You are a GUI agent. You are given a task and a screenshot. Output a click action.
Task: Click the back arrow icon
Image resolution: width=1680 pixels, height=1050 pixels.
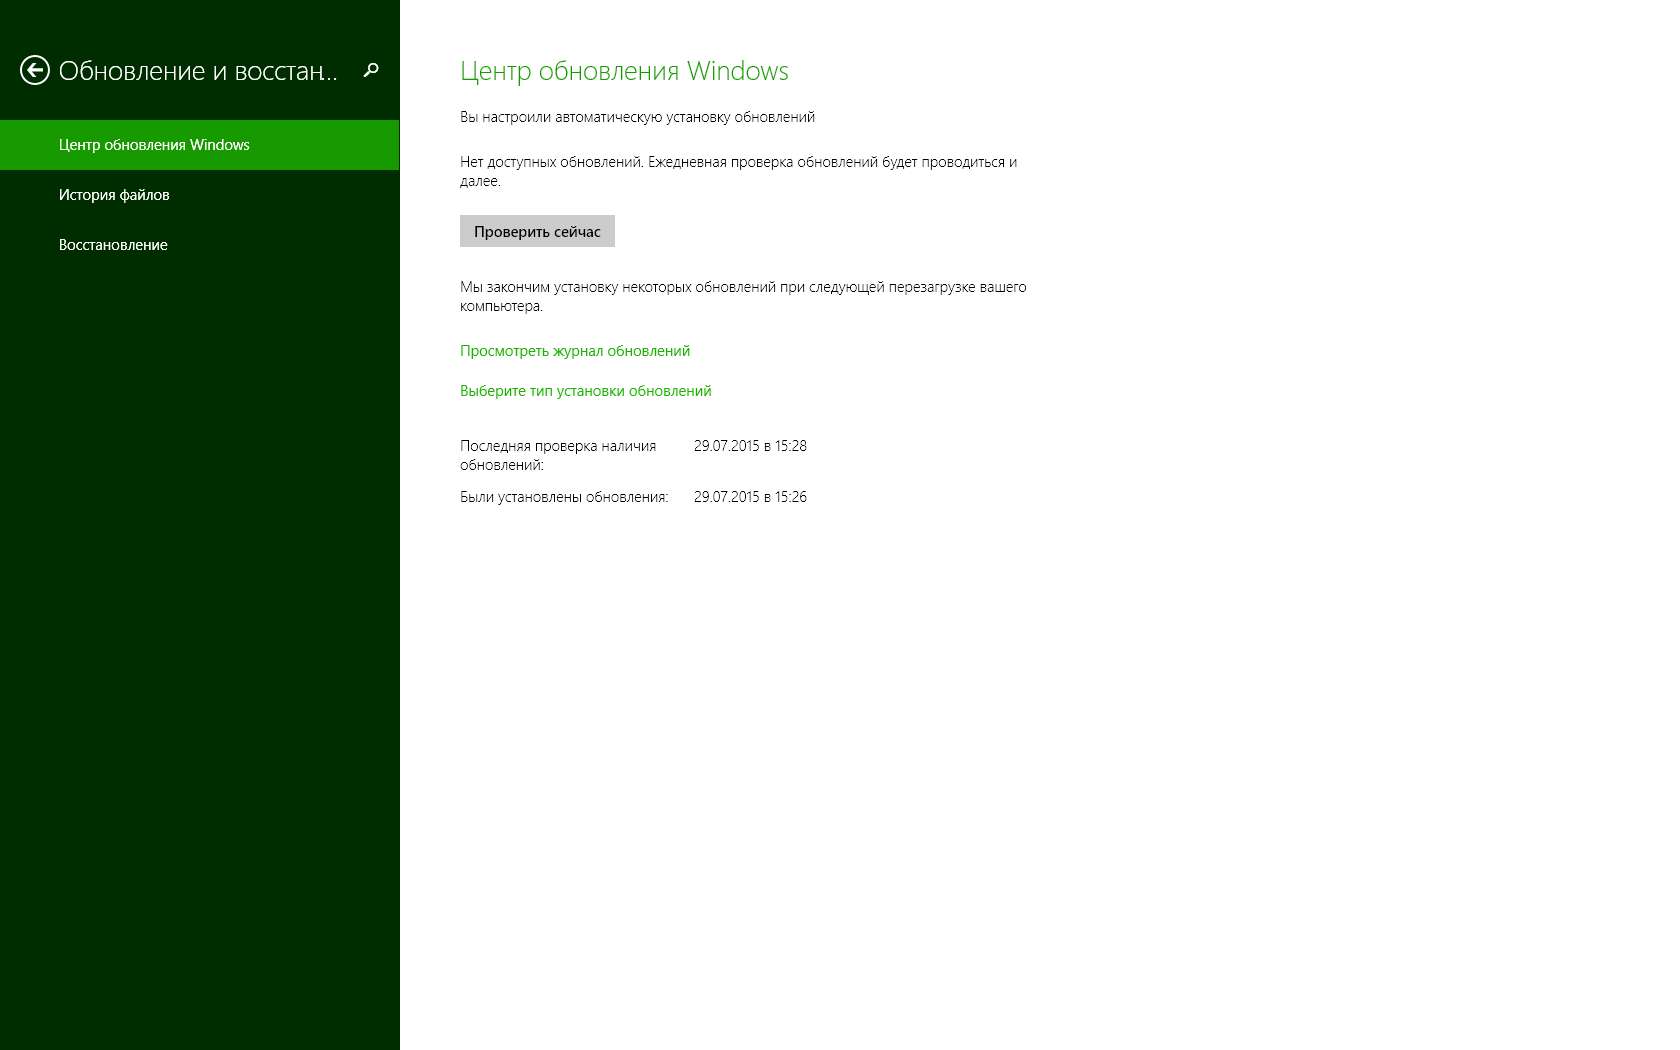point(35,70)
